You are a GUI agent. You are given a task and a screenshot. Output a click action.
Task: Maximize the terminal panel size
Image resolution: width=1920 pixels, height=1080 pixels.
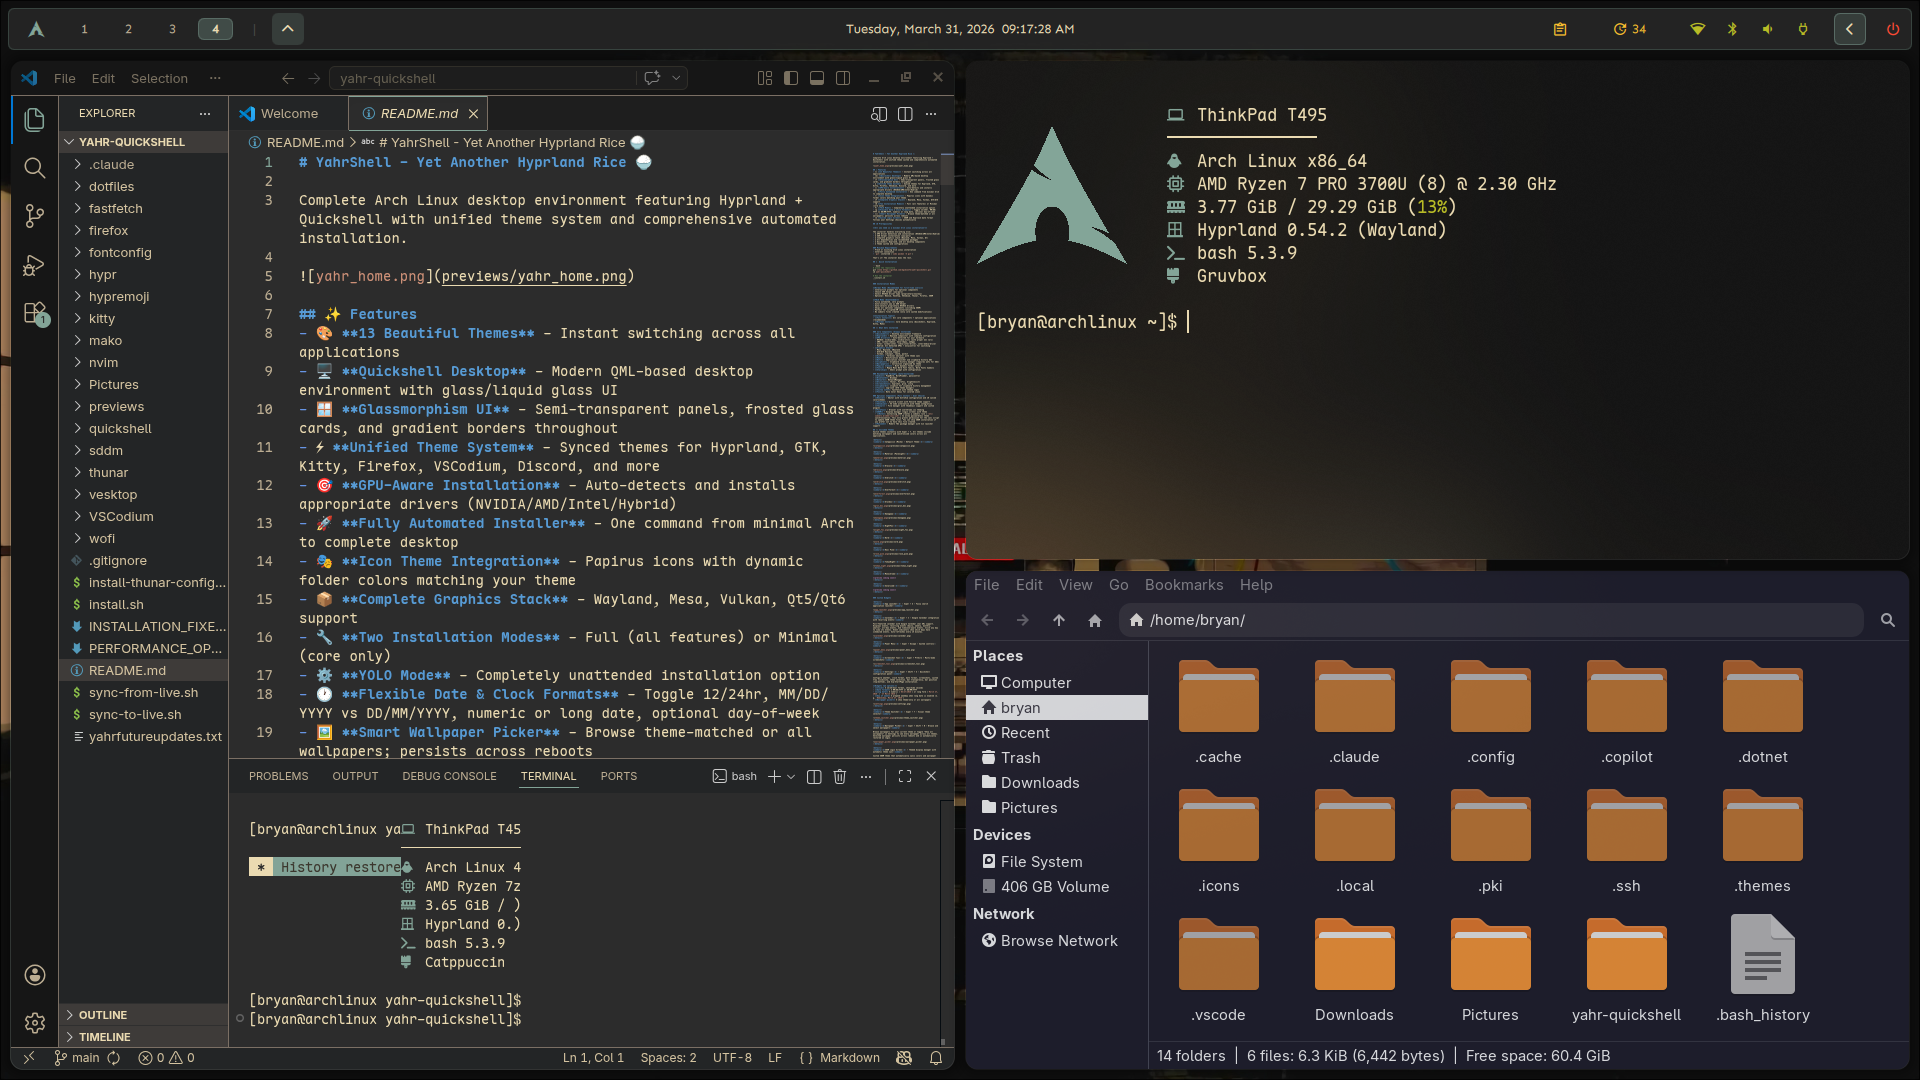(x=905, y=776)
